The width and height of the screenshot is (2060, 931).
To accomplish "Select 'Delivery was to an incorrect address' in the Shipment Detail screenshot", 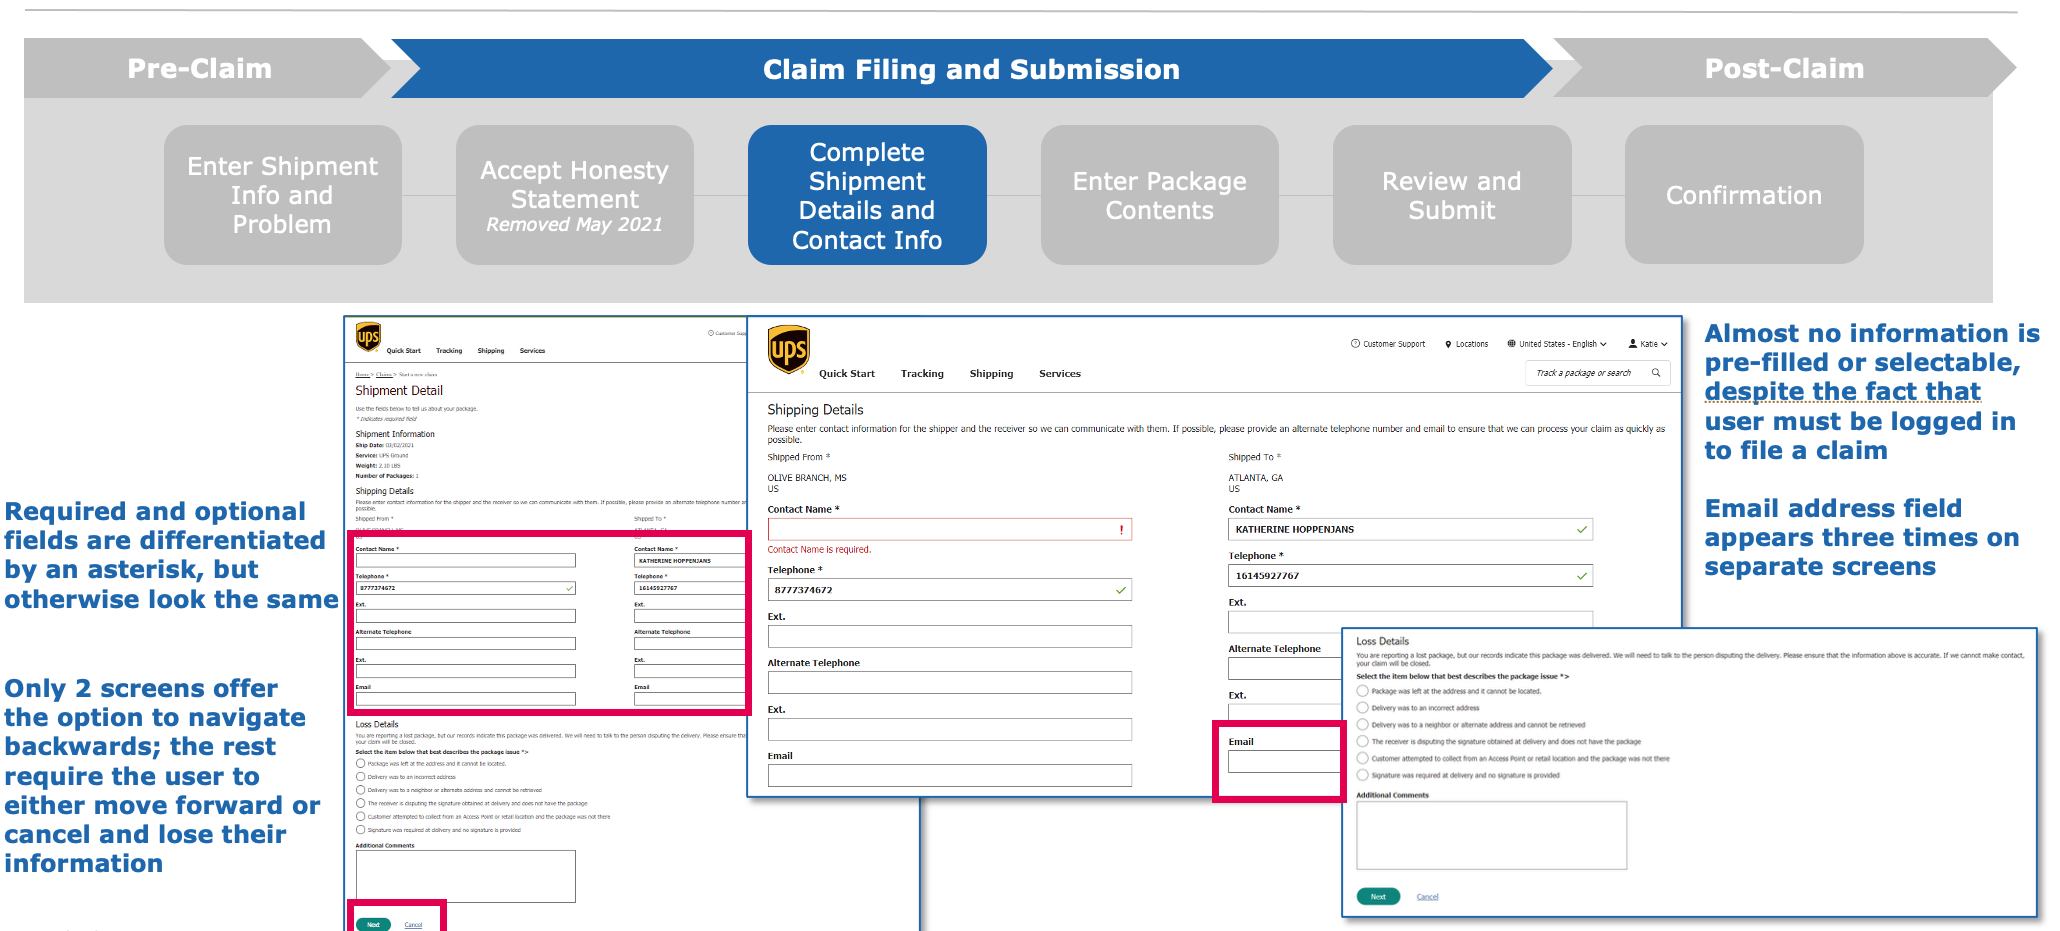I will [361, 777].
